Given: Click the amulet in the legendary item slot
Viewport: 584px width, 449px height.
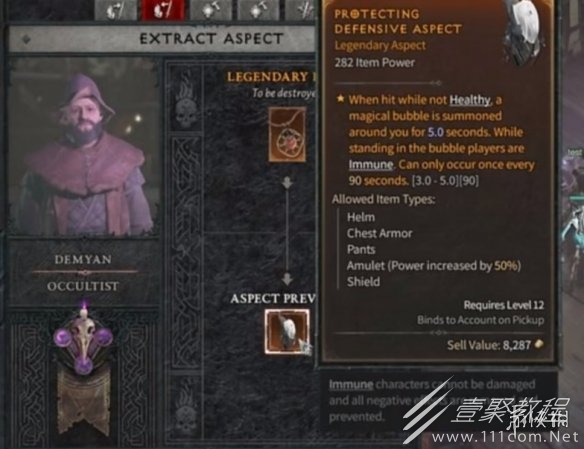Looking at the screenshot, I should (287, 134).
